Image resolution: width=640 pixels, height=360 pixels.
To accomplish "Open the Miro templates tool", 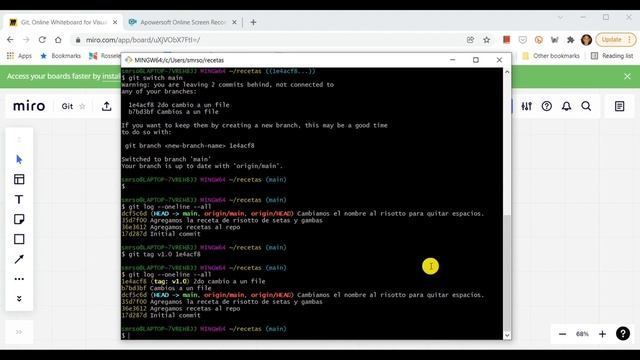I will 19,179.
